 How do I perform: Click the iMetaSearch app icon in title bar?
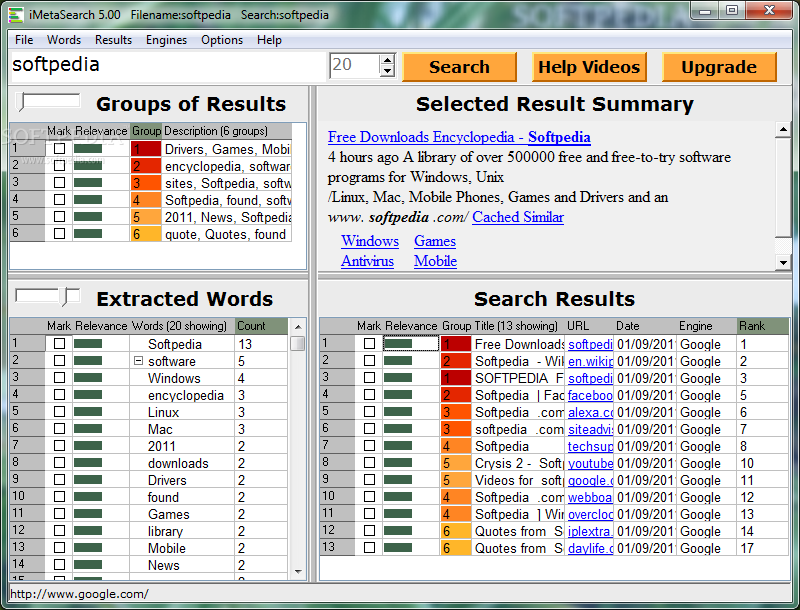click(x=16, y=15)
